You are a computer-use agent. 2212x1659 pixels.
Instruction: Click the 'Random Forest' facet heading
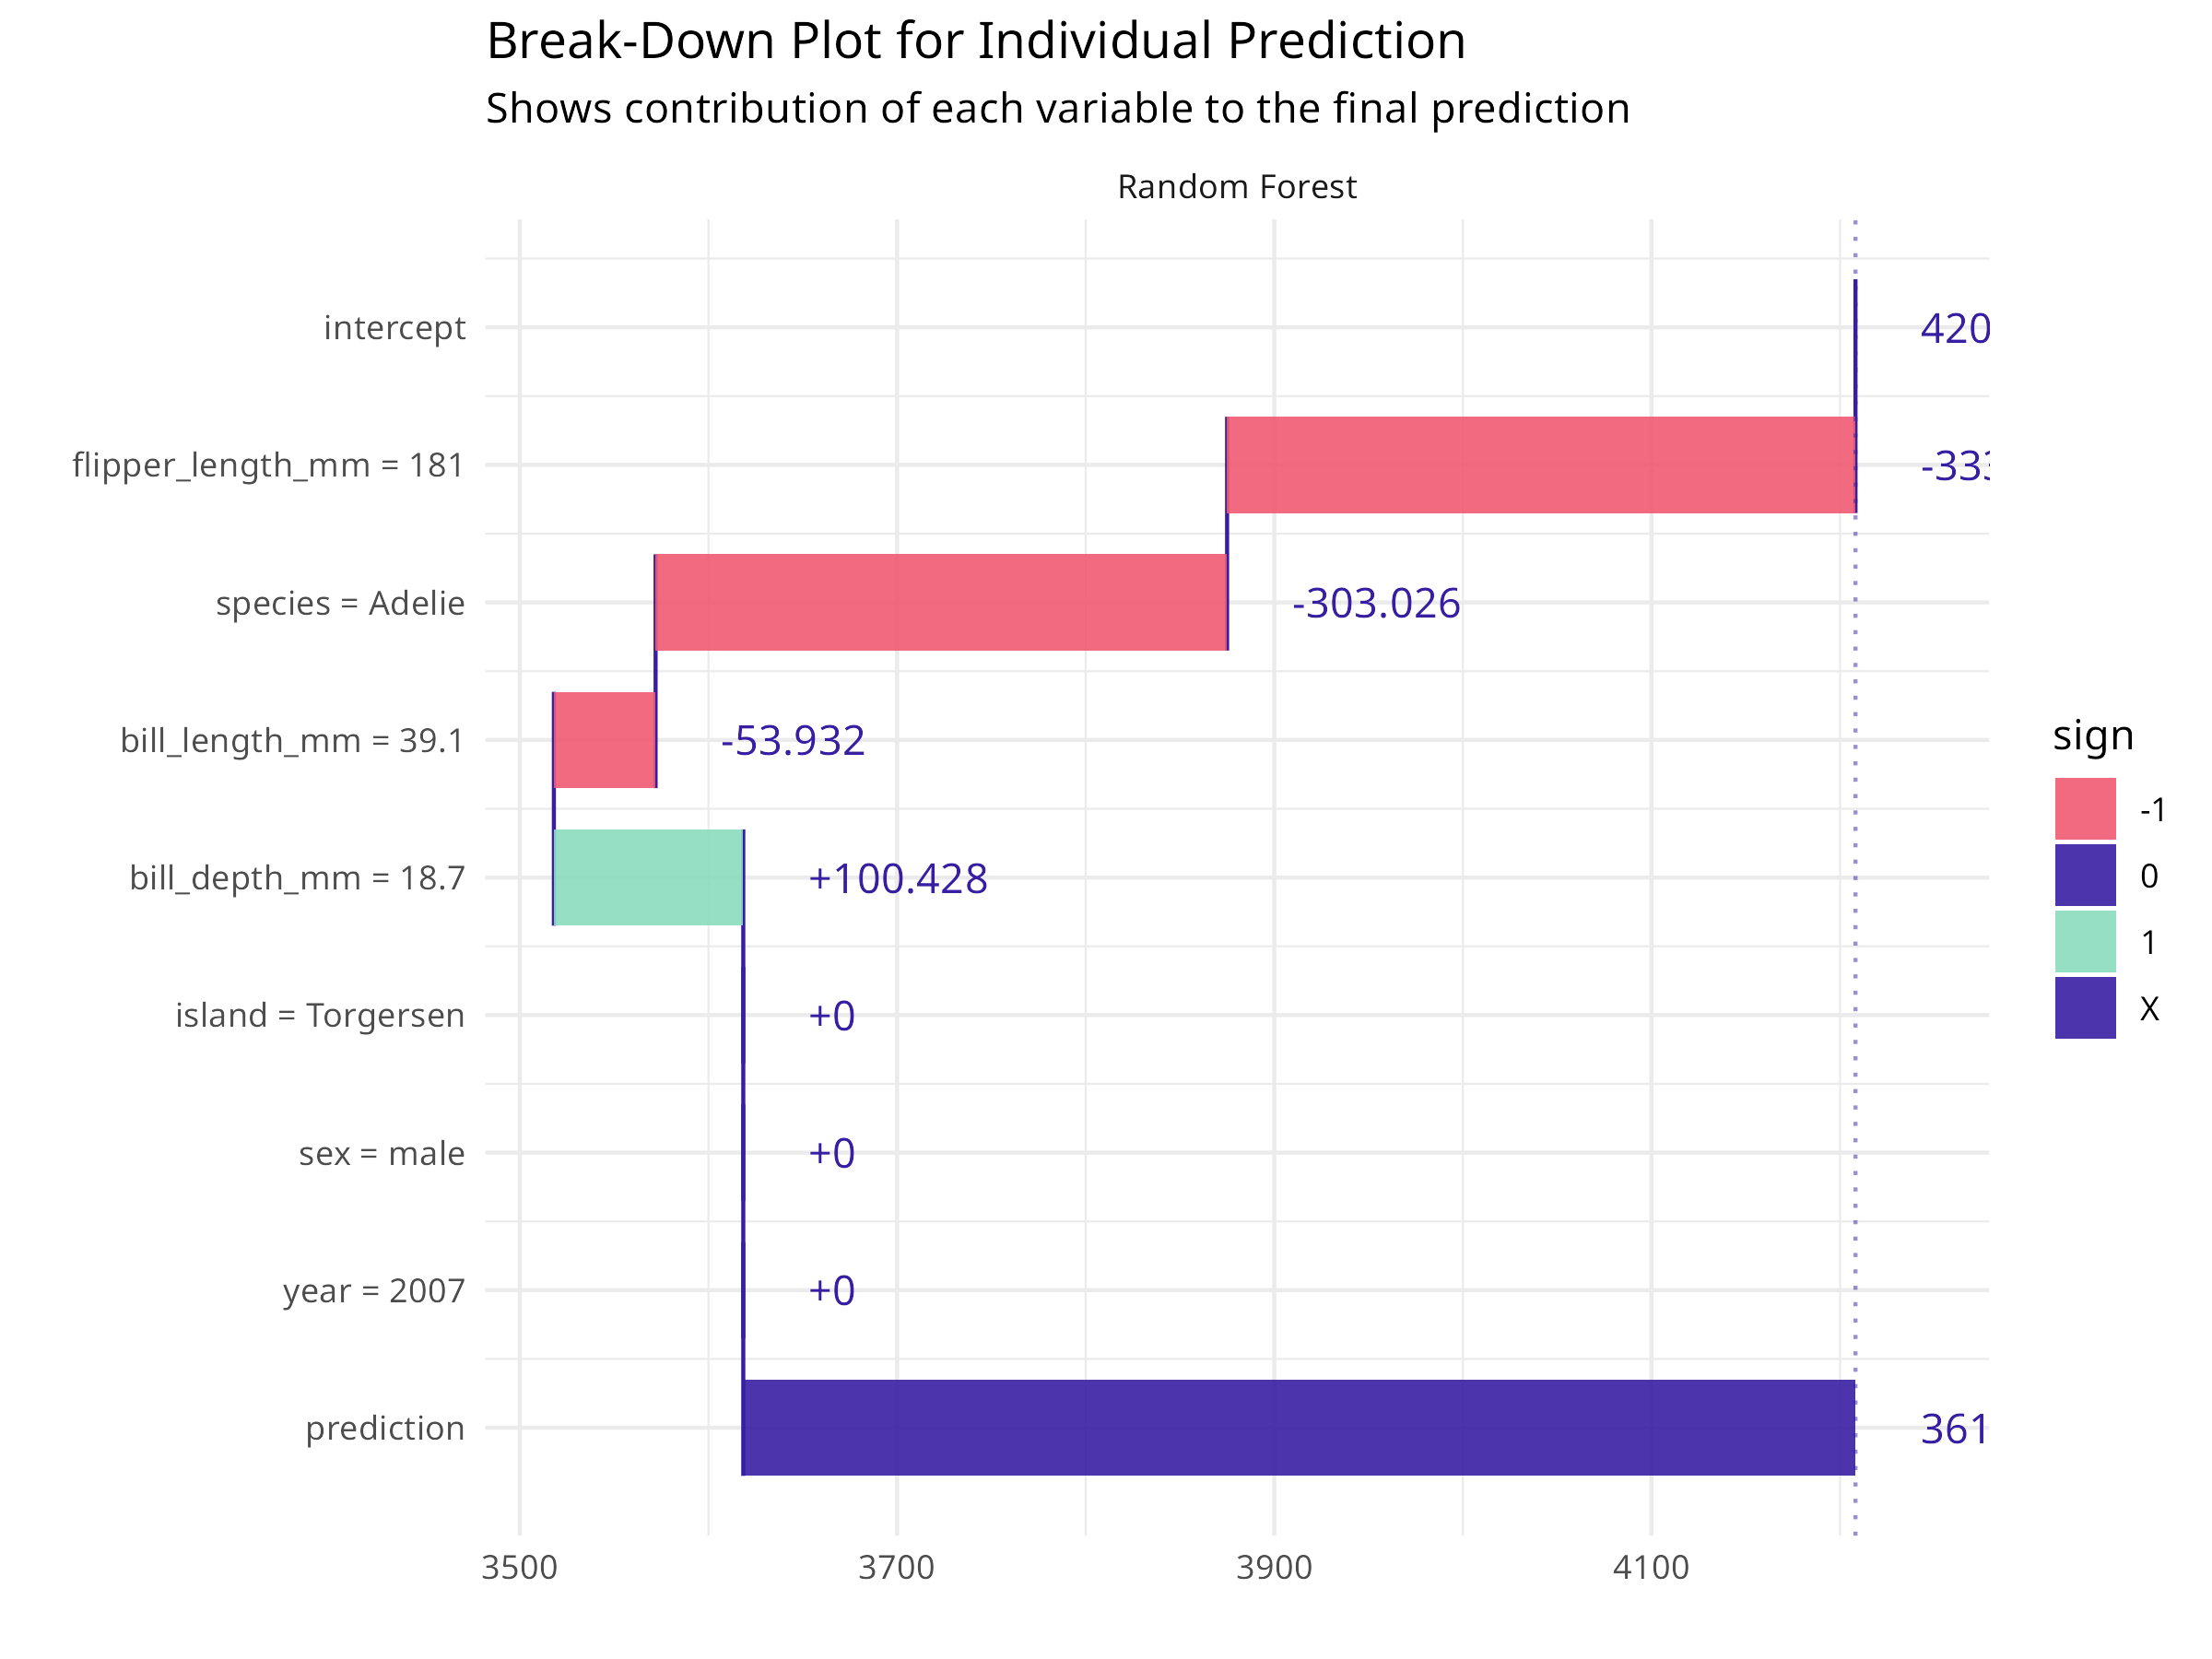1236,187
